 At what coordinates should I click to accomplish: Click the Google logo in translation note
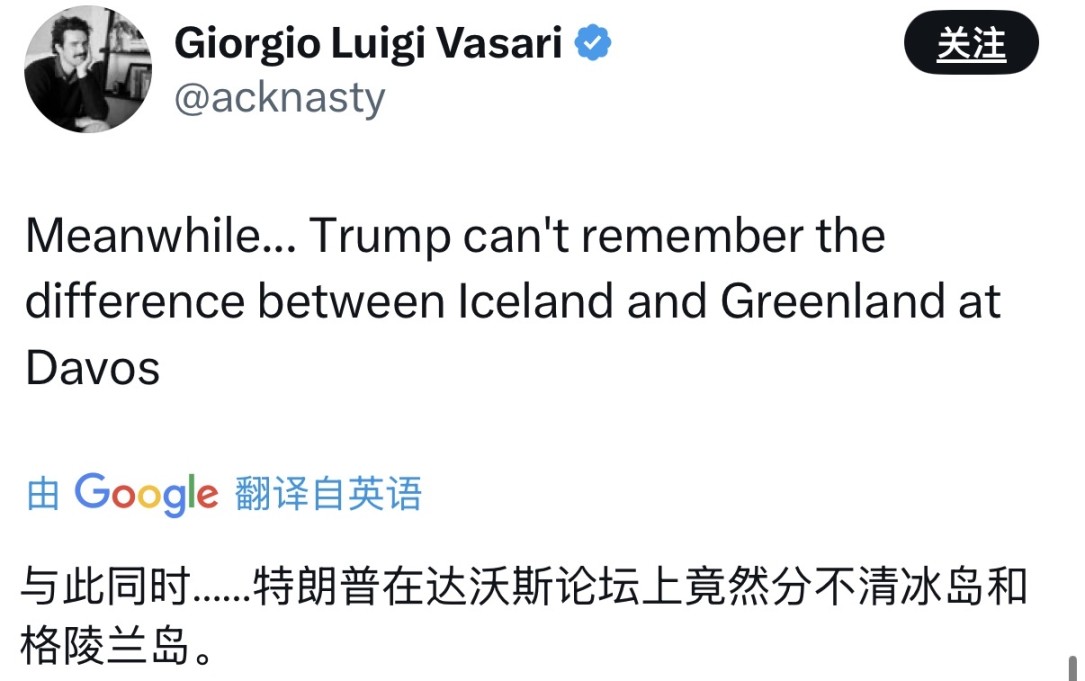point(146,493)
